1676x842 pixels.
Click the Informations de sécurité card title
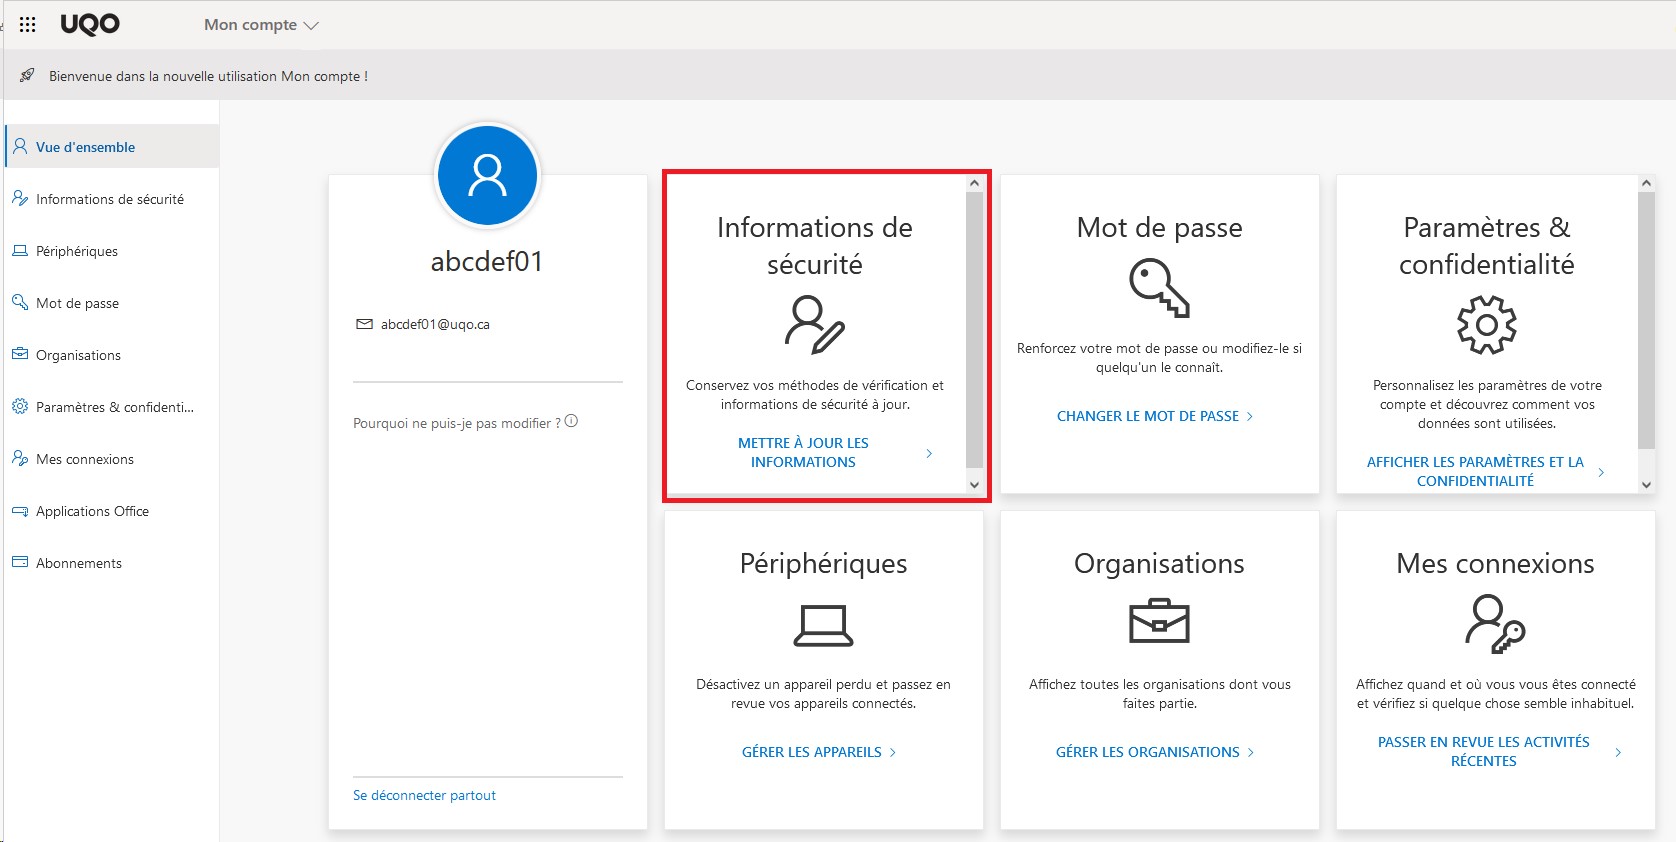tap(815, 246)
